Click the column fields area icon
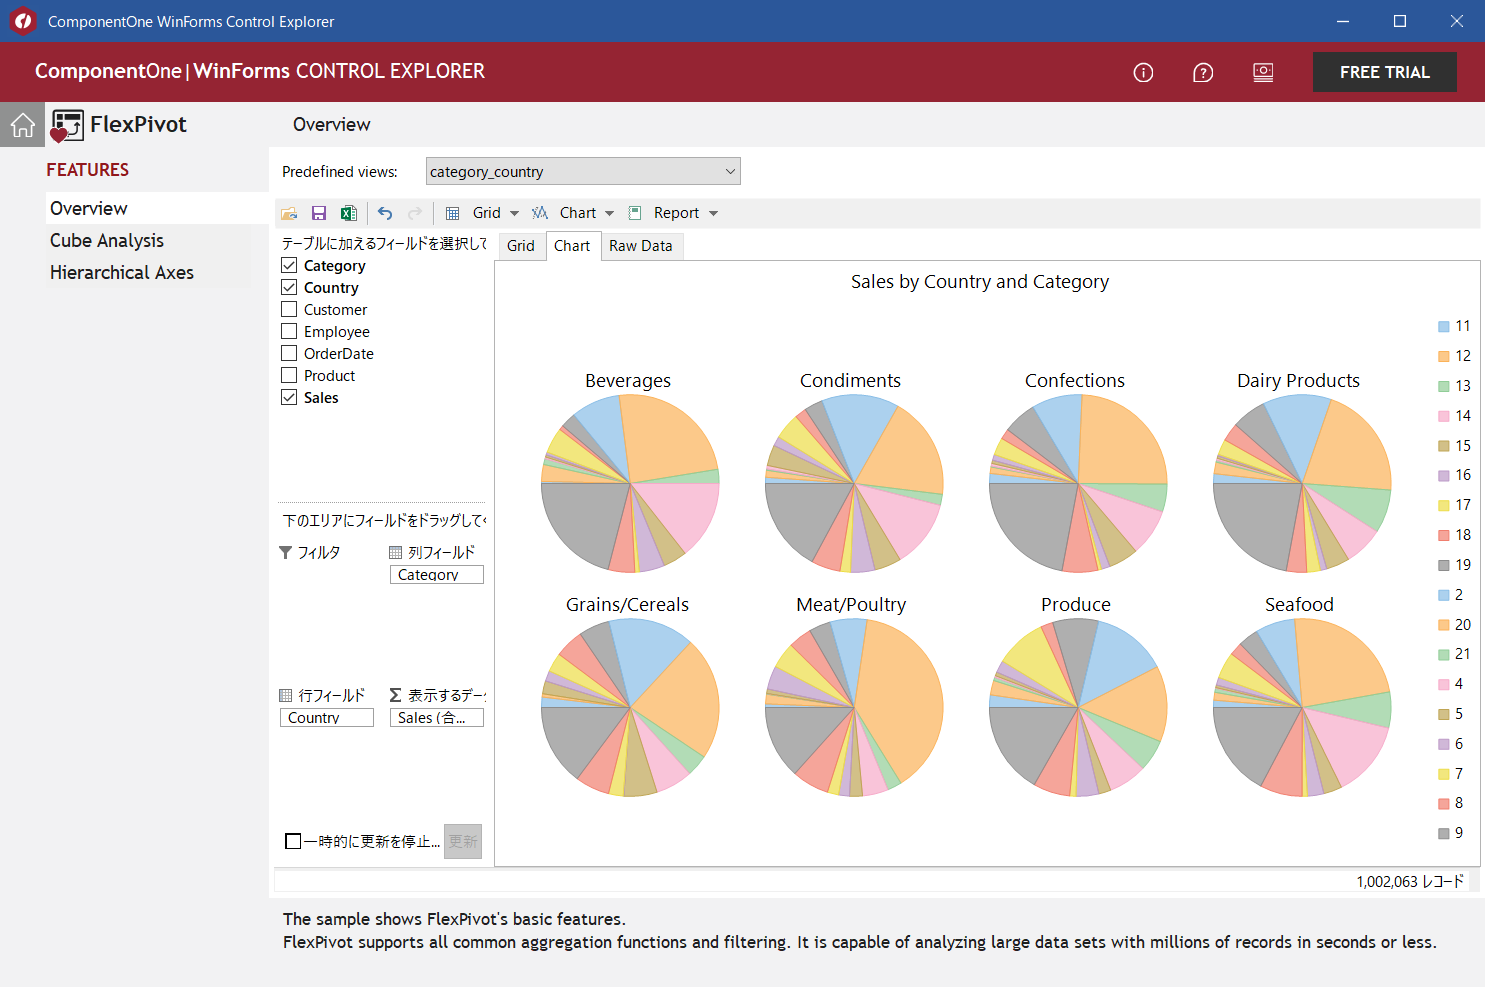The width and height of the screenshot is (1485, 987). (396, 552)
